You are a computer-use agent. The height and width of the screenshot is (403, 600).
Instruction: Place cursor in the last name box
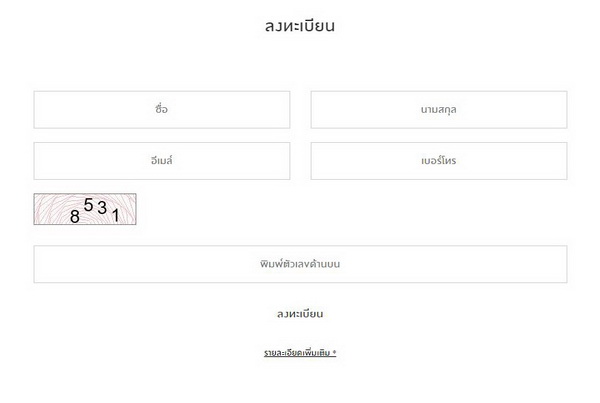[439, 110]
